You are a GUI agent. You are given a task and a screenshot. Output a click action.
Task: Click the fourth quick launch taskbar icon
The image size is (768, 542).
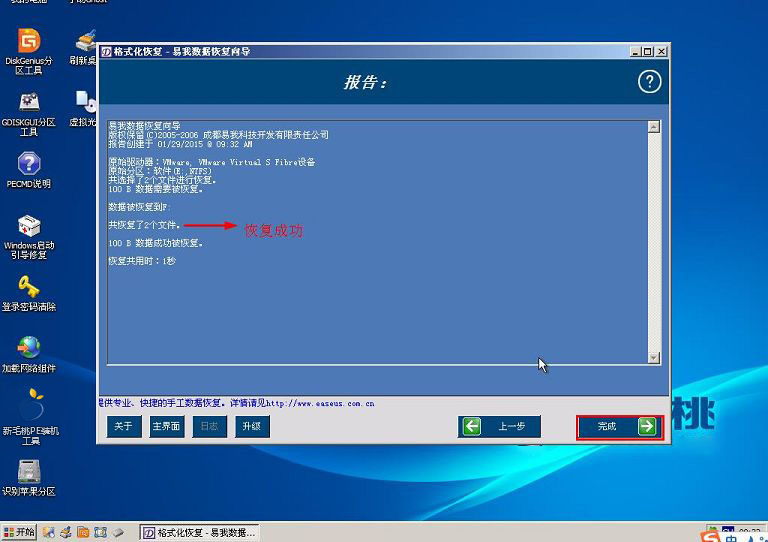pyautogui.click(x=100, y=532)
